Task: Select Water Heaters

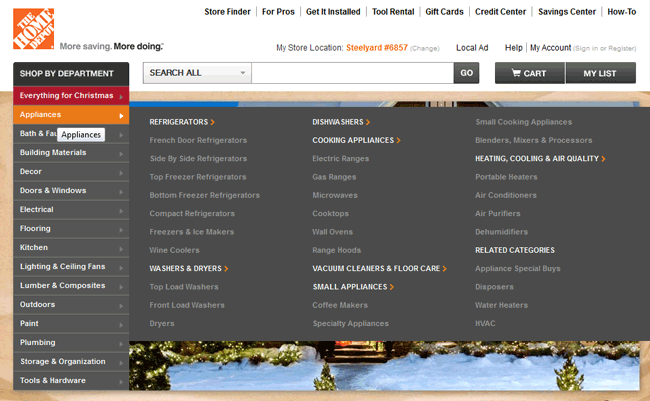Action: (501, 305)
